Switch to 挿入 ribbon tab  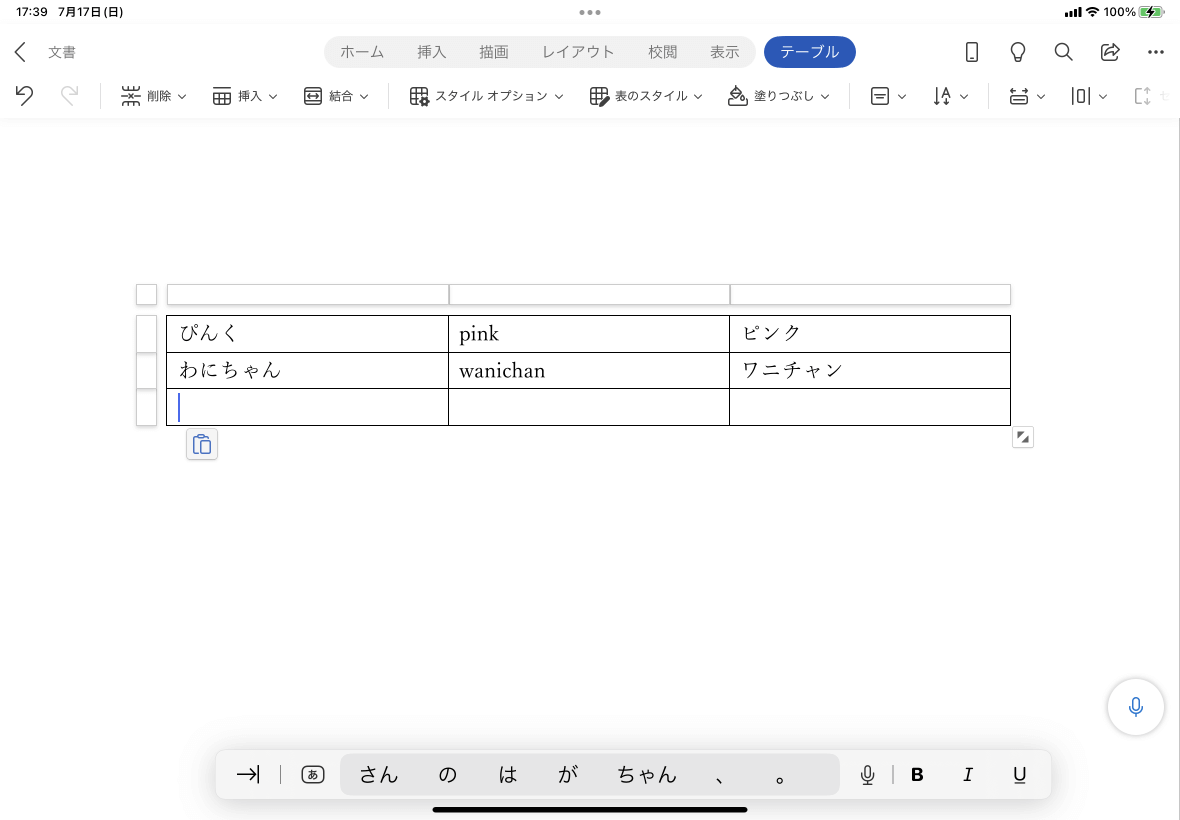431,52
